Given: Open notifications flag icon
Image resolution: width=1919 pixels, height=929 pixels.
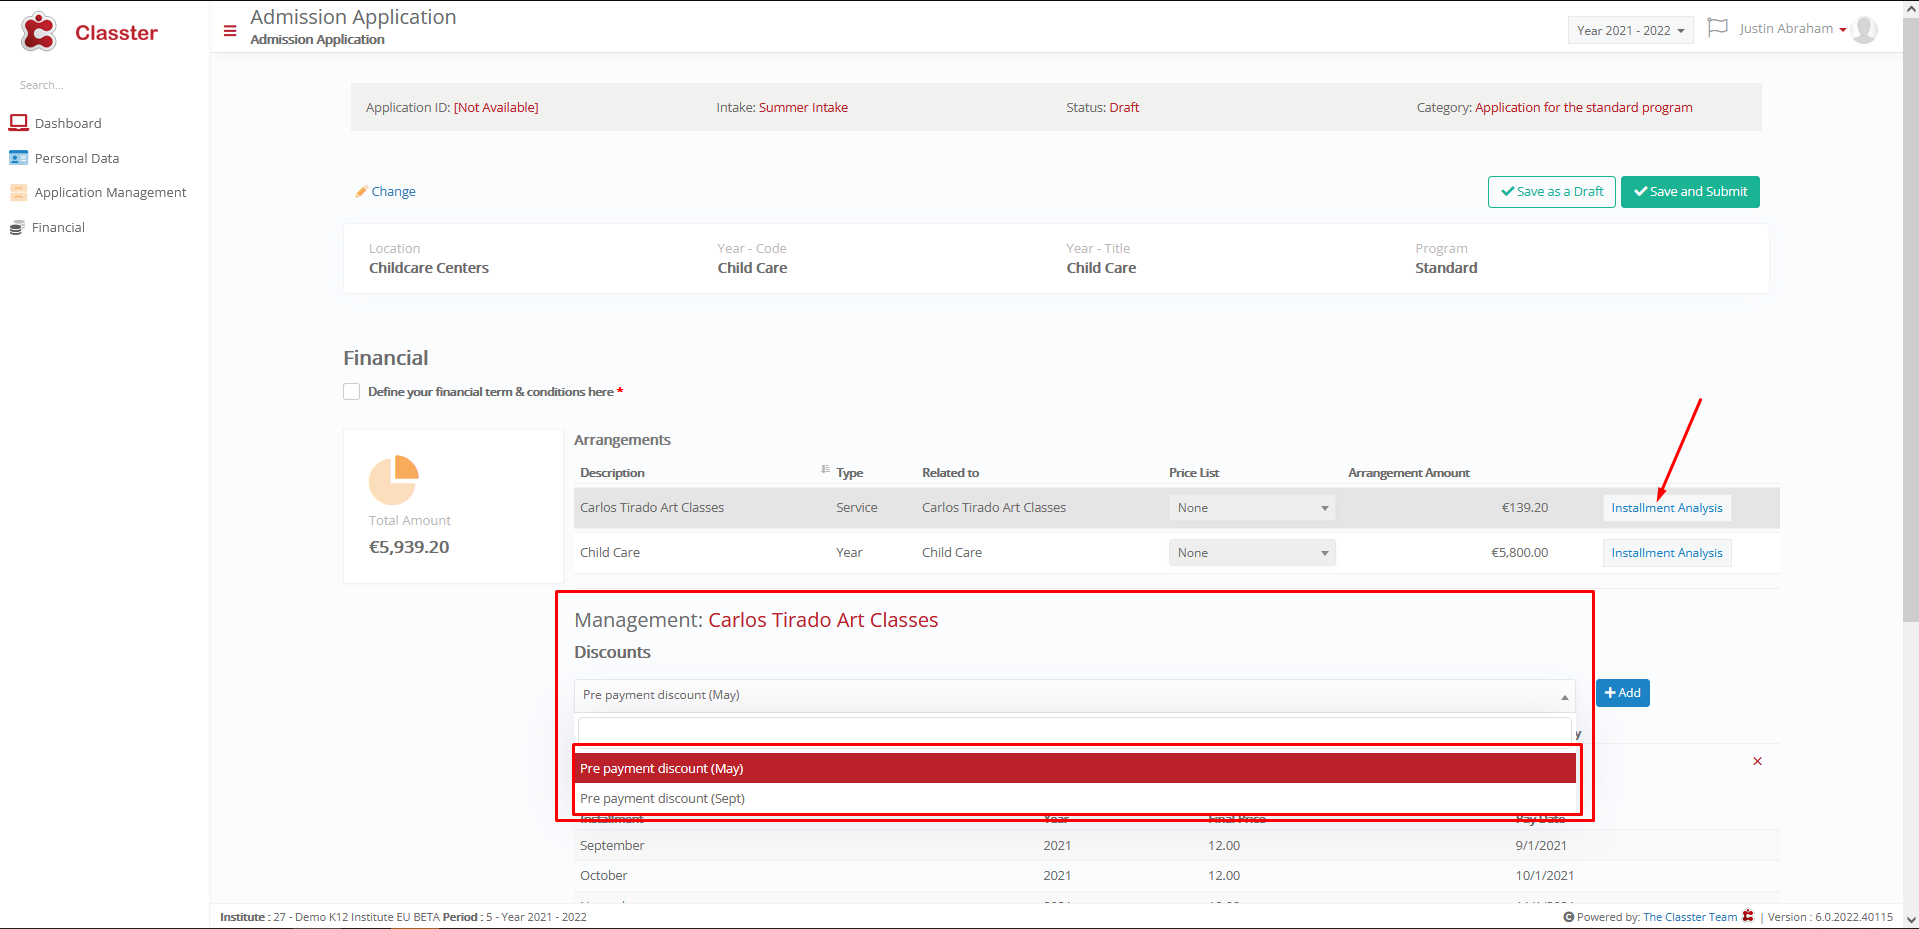Looking at the screenshot, I should pos(1717,28).
